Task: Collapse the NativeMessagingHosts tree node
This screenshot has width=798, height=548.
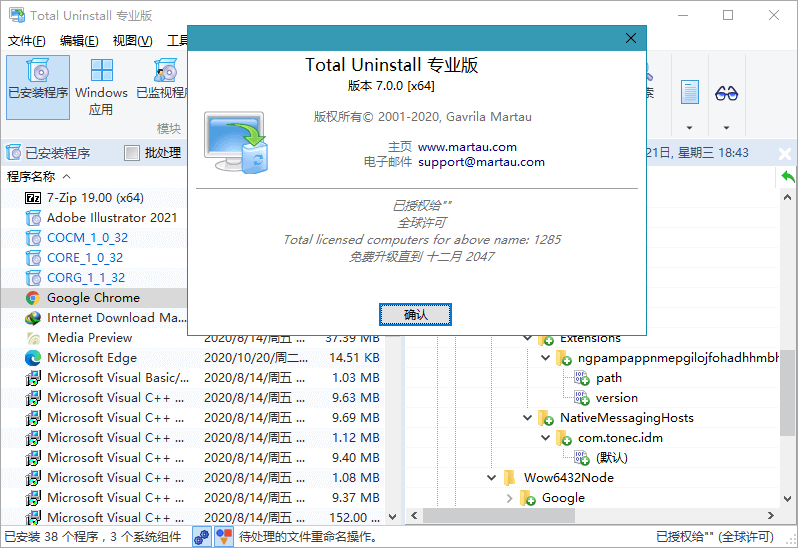Action: [528, 418]
